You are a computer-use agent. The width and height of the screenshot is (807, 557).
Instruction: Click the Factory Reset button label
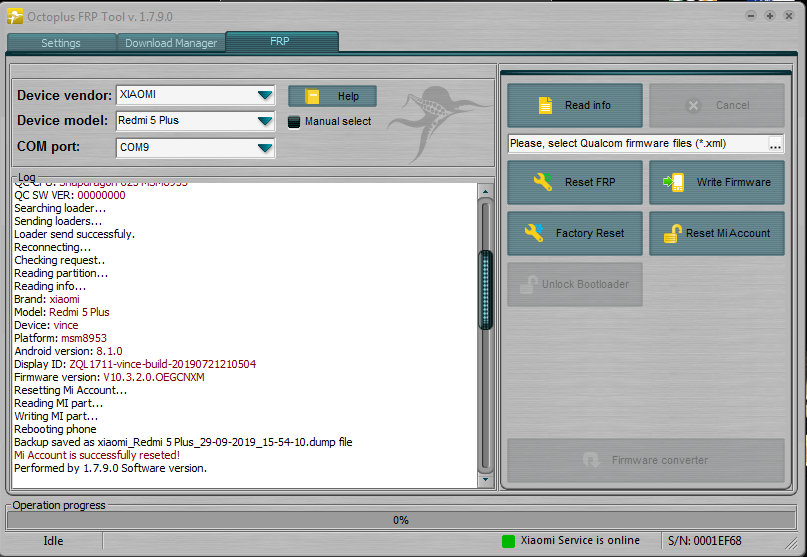(x=590, y=233)
